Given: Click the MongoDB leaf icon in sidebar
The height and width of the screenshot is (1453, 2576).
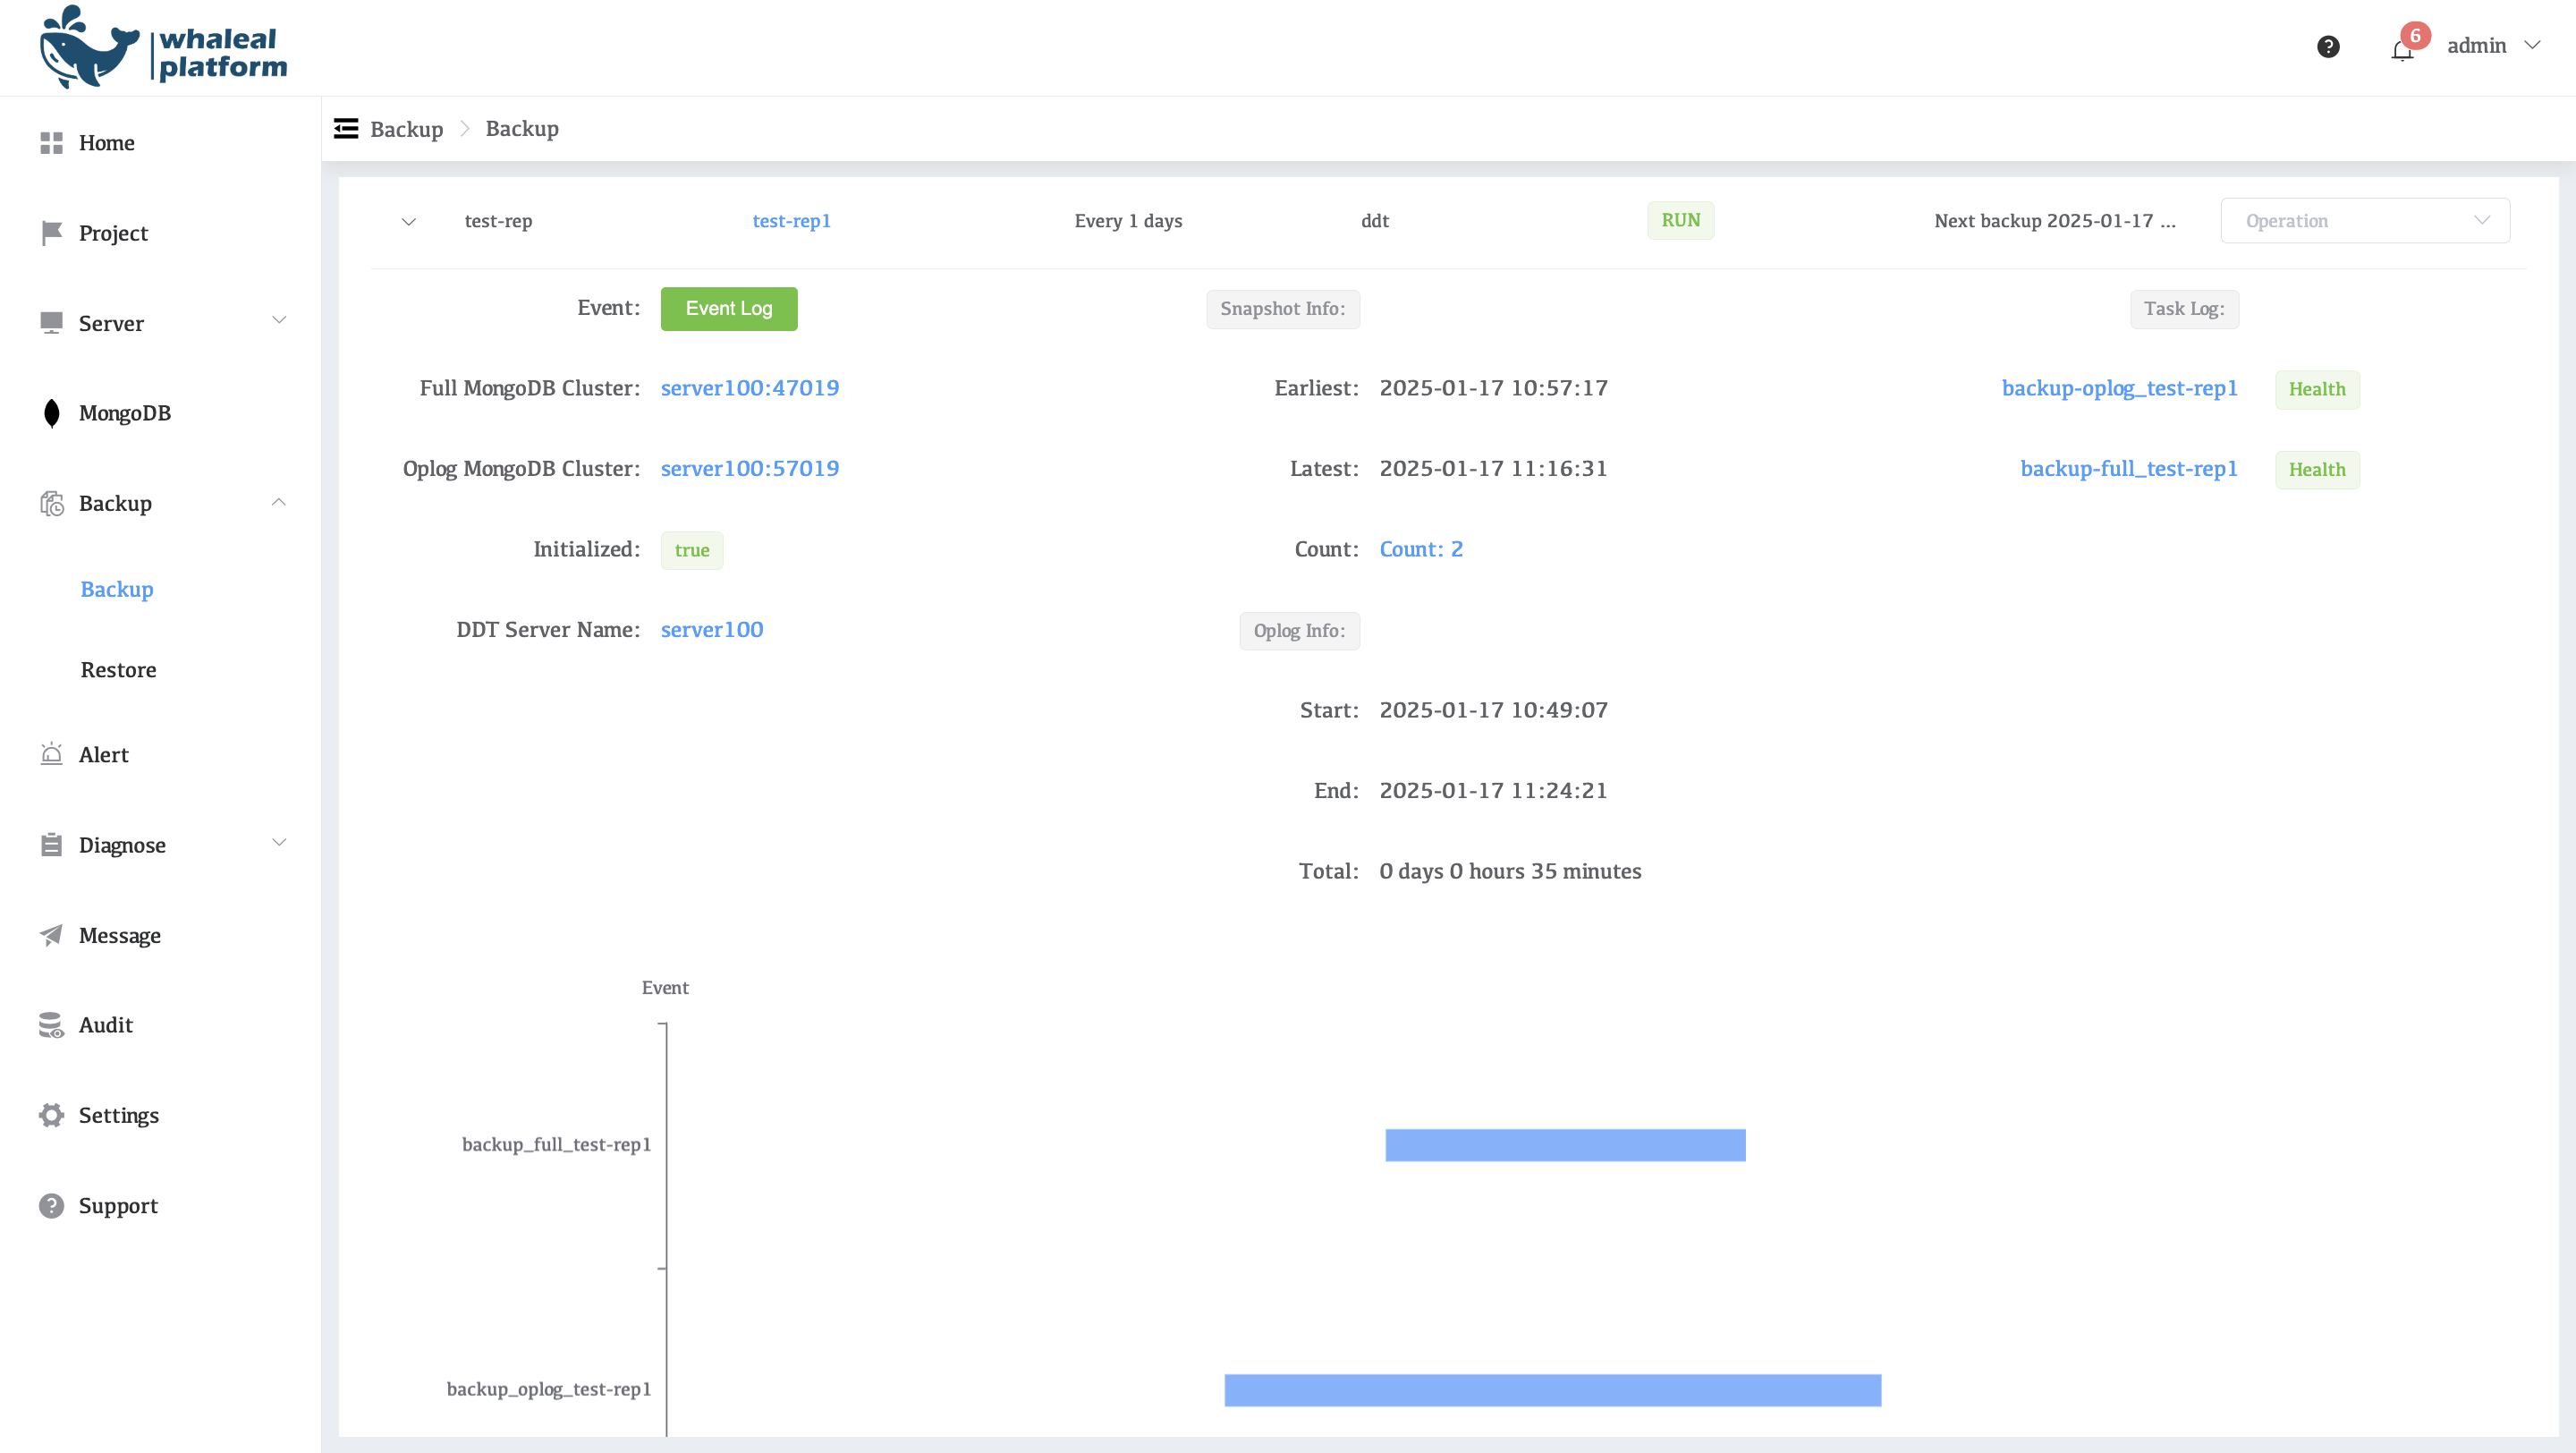Looking at the screenshot, I should pyautogui.click(x=52, y=413).
